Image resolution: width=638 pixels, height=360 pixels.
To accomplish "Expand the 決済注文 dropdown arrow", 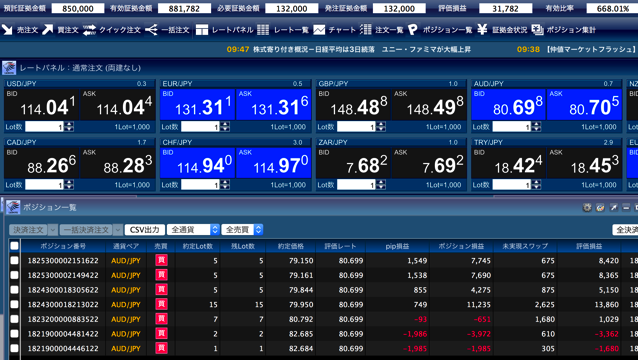I will pyautogui.click(x=53, y=230).
